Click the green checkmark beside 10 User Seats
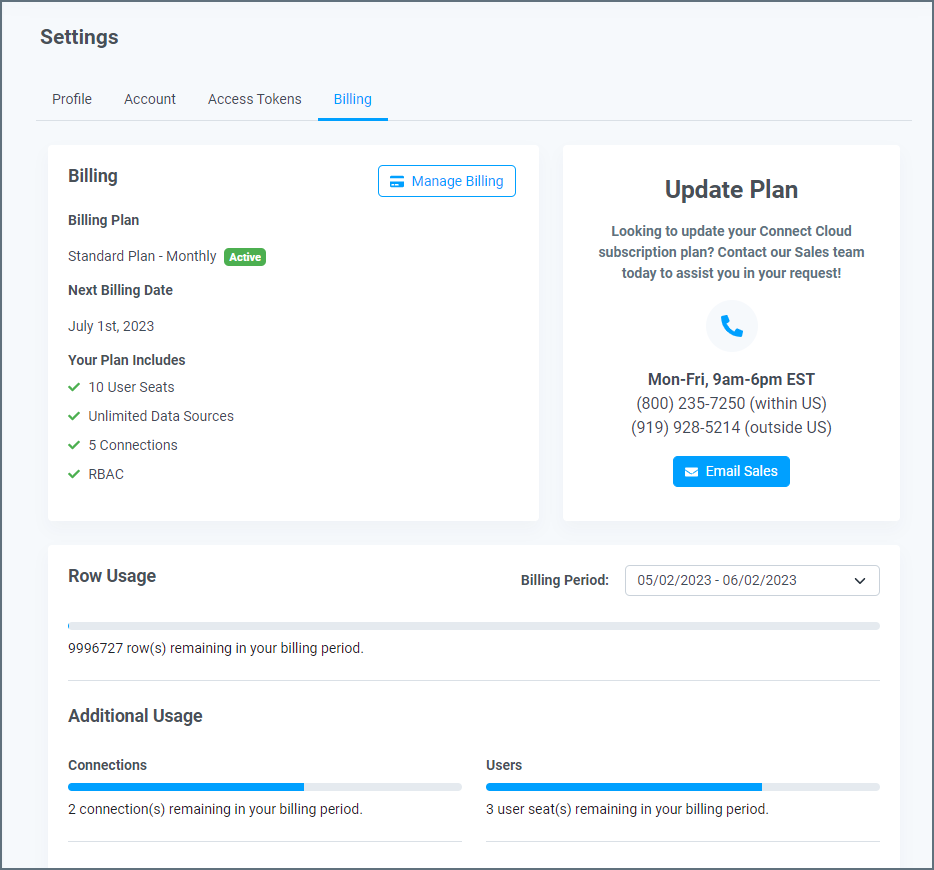 (74, 387)
